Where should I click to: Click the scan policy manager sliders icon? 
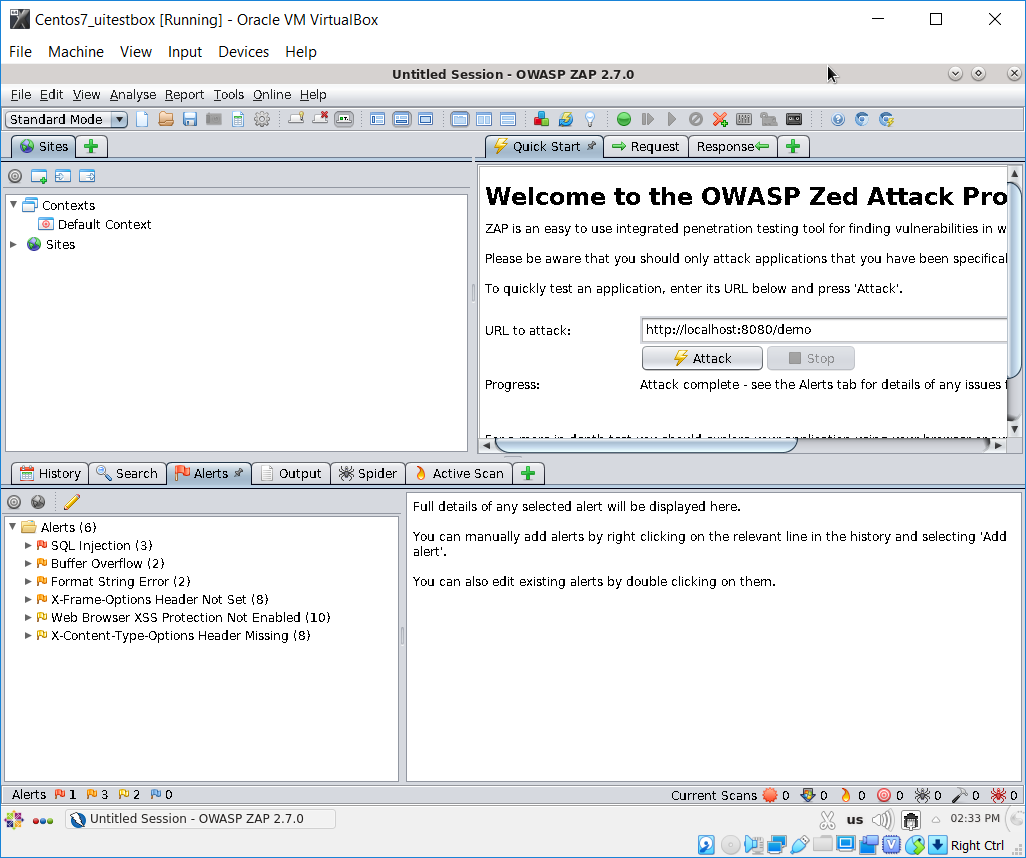click(744, 119)
